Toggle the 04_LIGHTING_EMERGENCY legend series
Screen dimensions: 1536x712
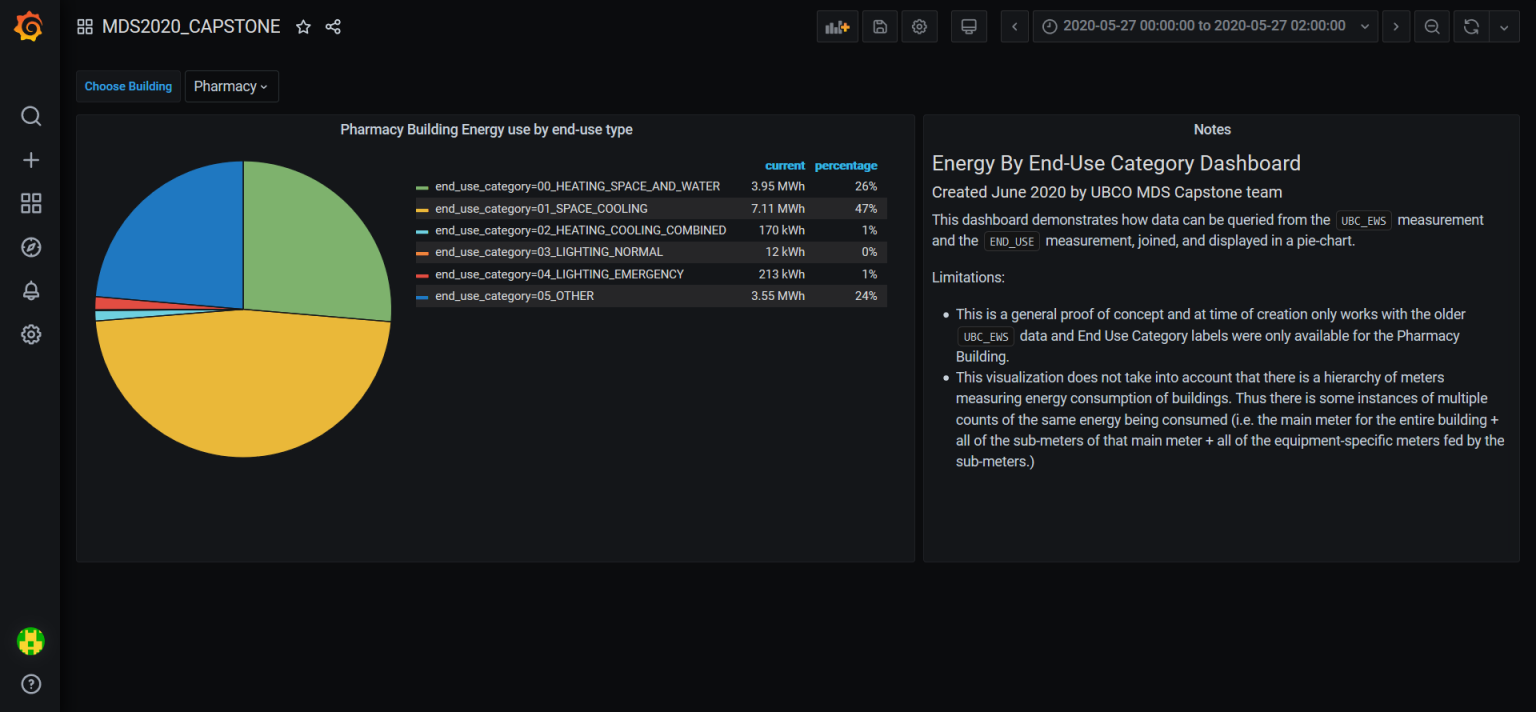[x=559, y=274]
